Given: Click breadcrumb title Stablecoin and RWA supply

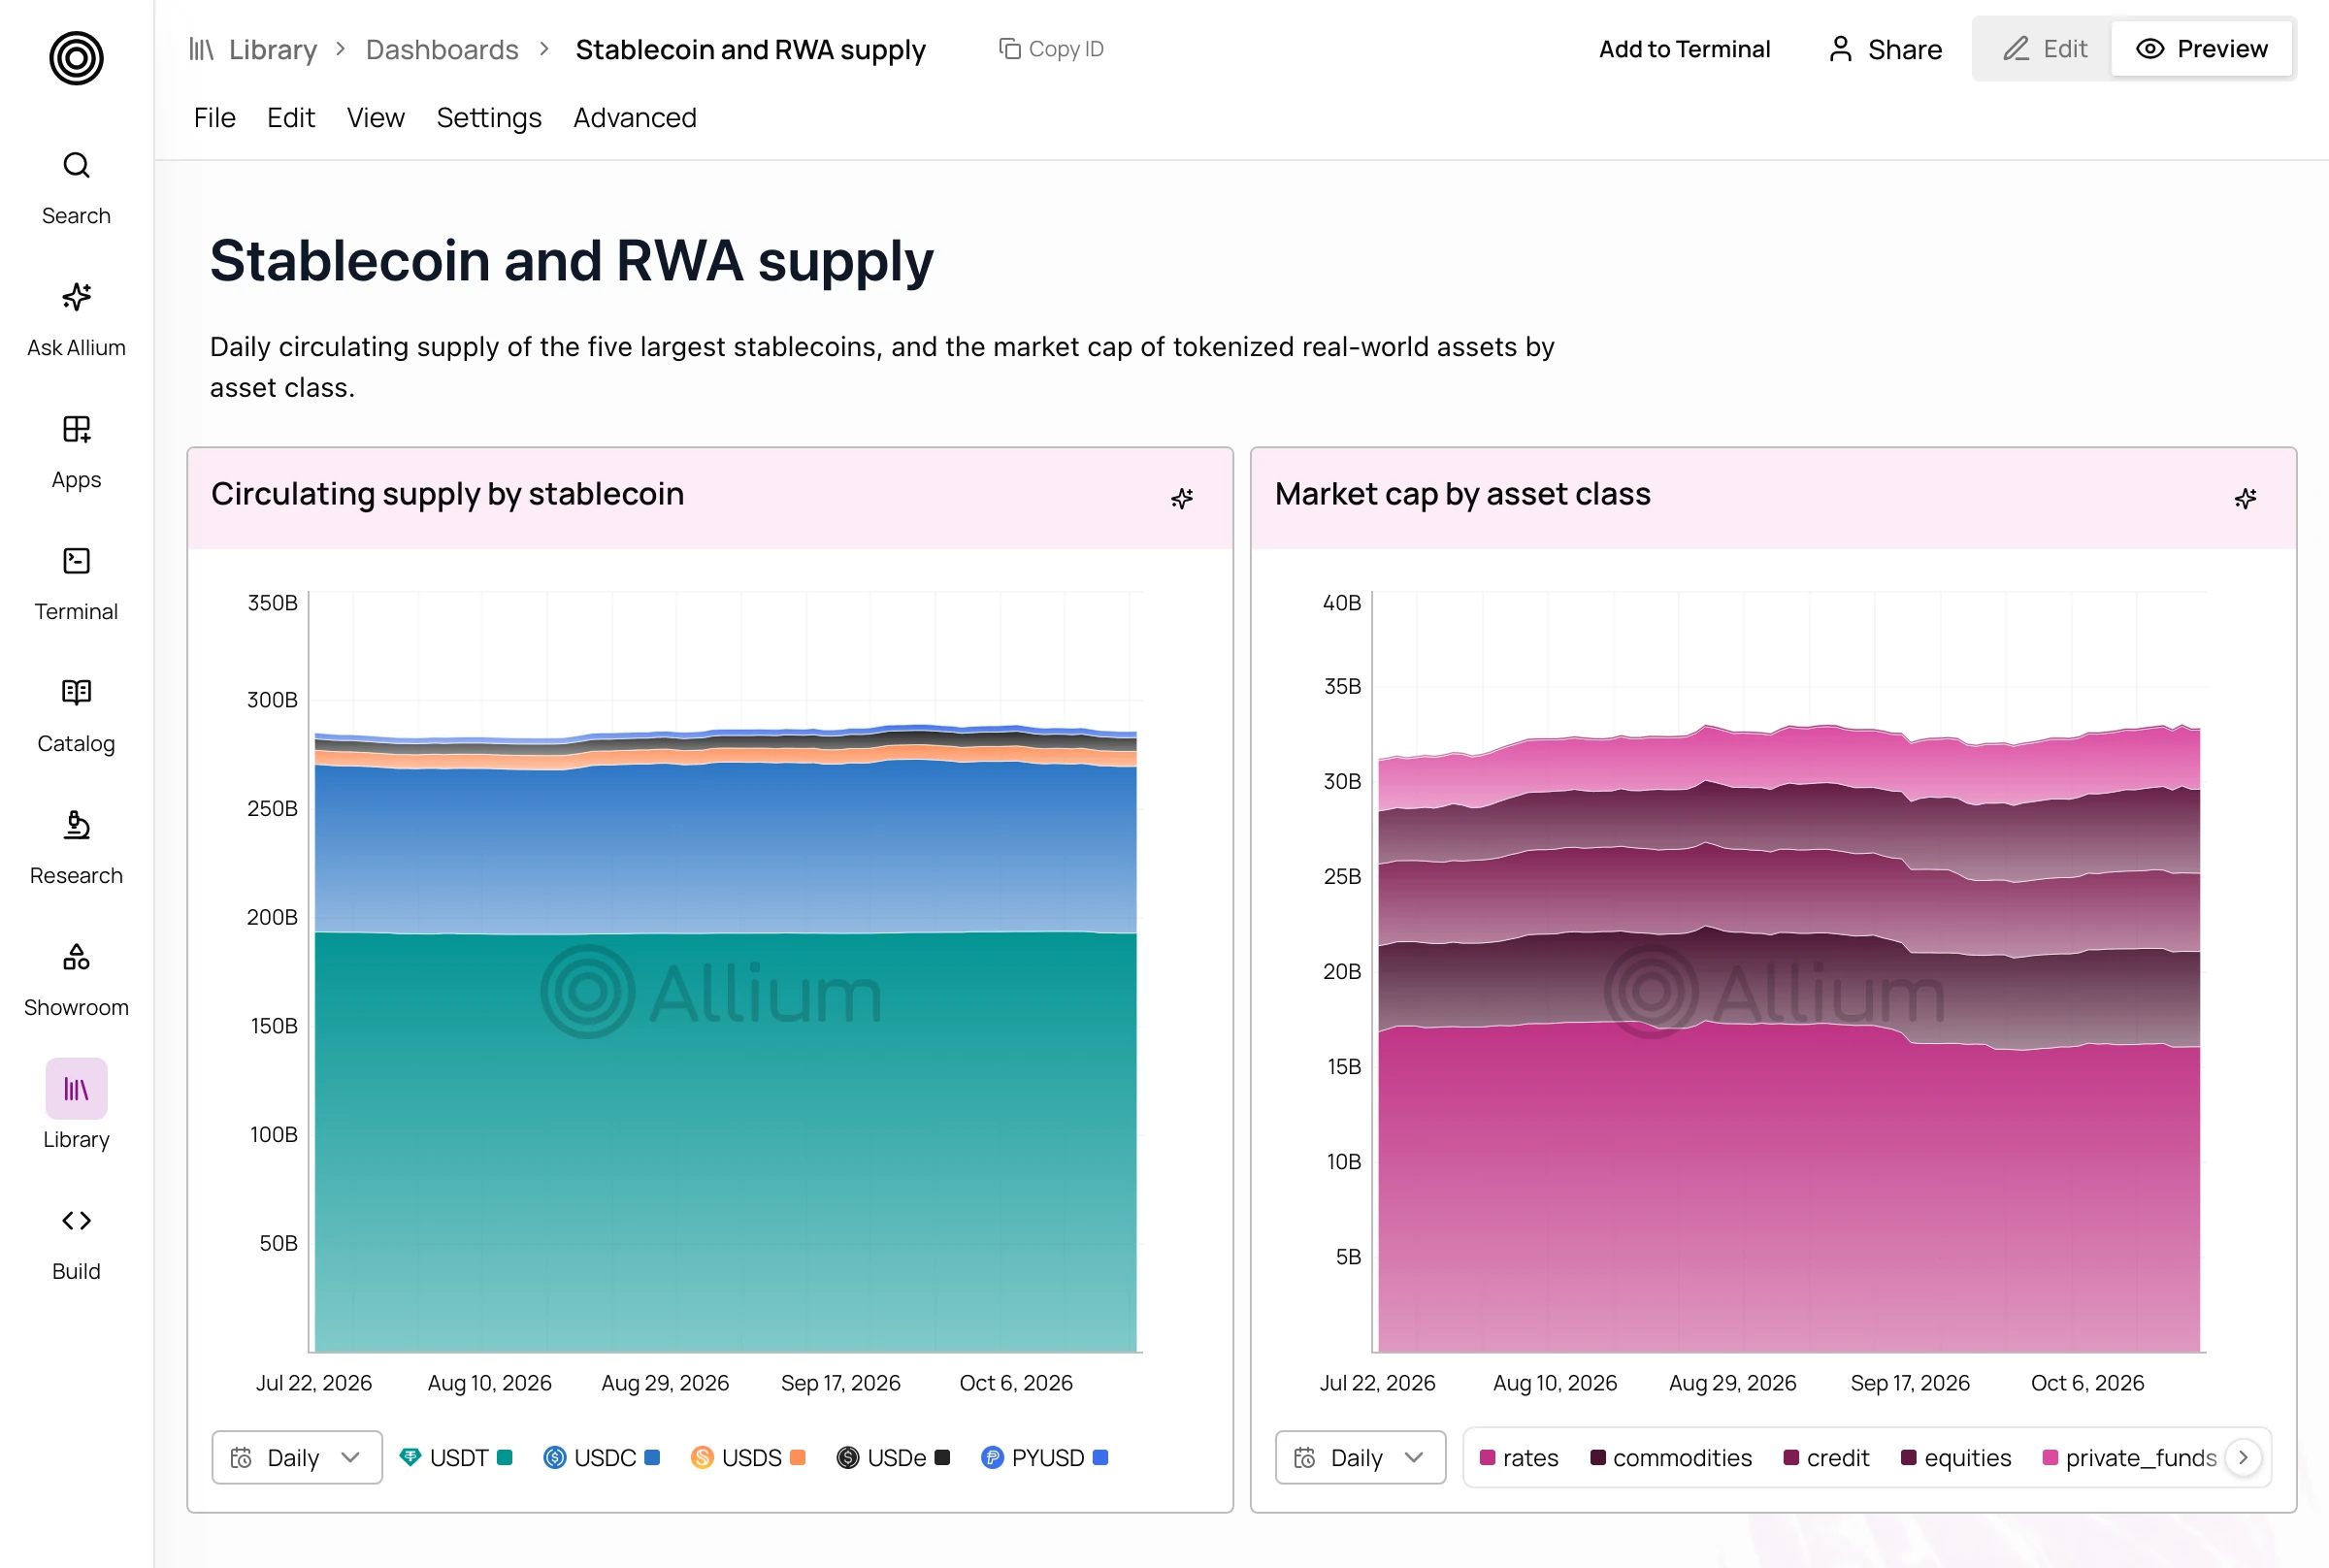Looking at the screenshot, I should point(750,49).
